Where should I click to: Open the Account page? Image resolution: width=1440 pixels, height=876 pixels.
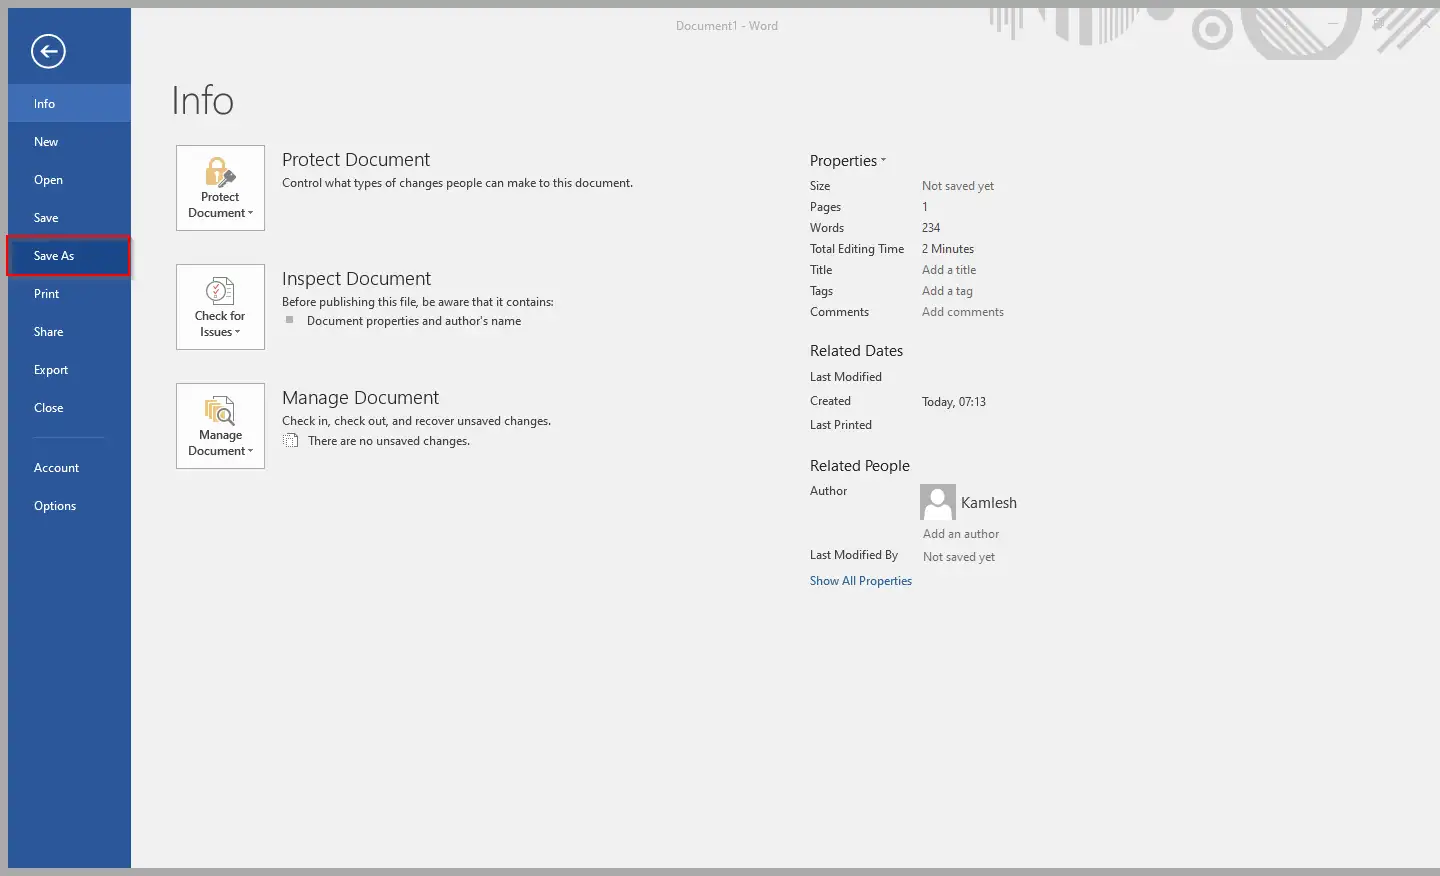pos(69,467)
